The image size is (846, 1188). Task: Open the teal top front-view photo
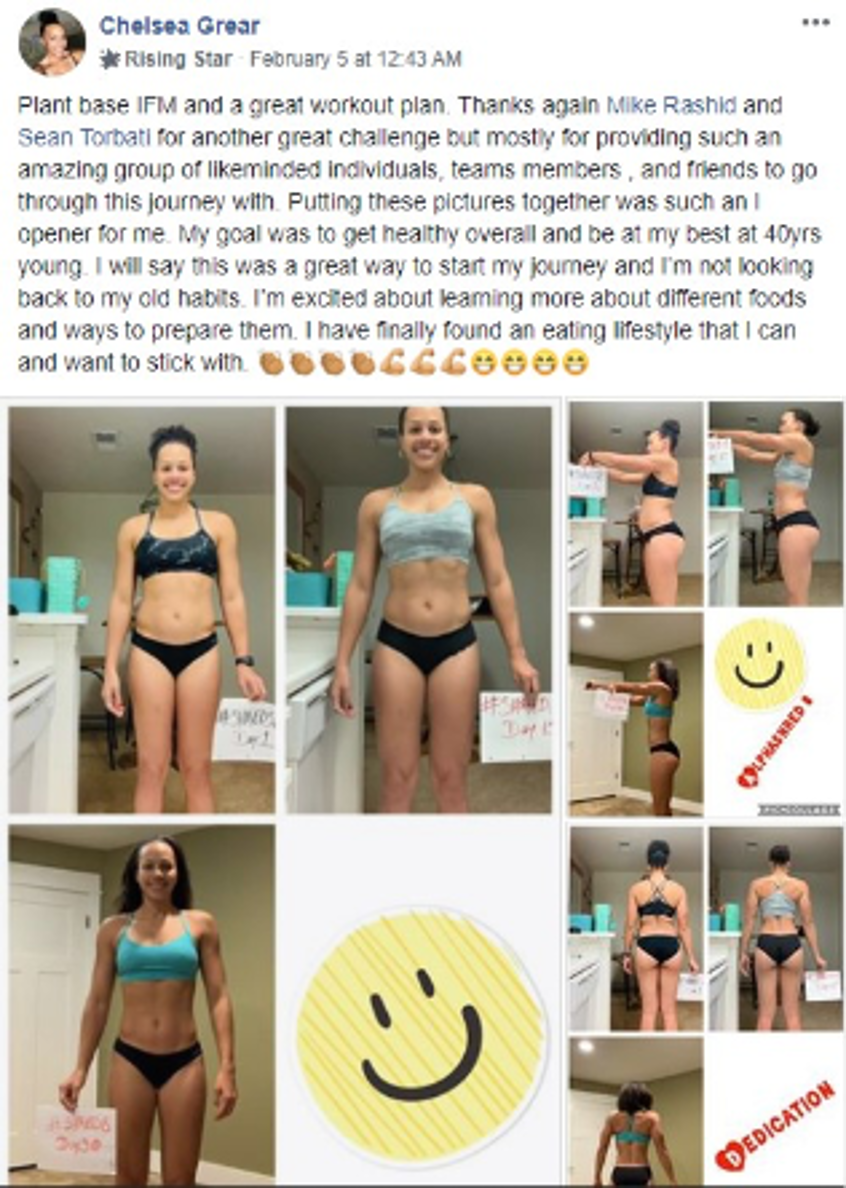(x=142, y=1004)
